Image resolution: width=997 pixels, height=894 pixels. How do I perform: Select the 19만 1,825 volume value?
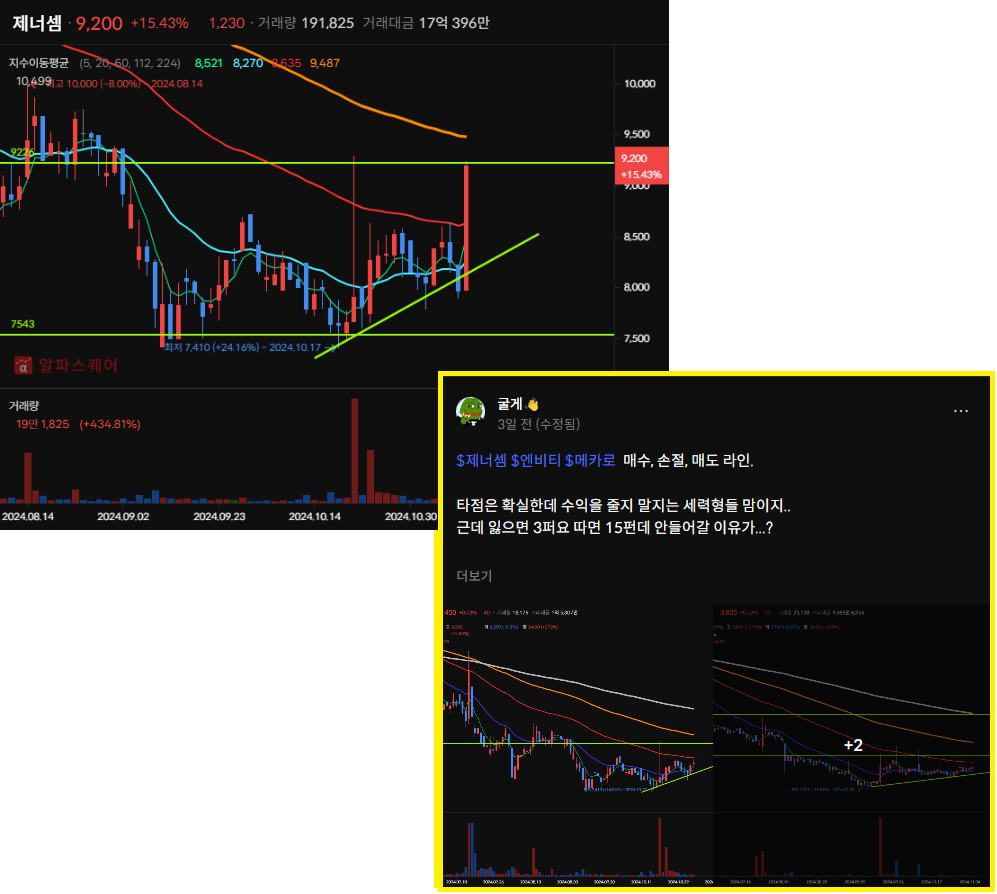click(43, 424)
